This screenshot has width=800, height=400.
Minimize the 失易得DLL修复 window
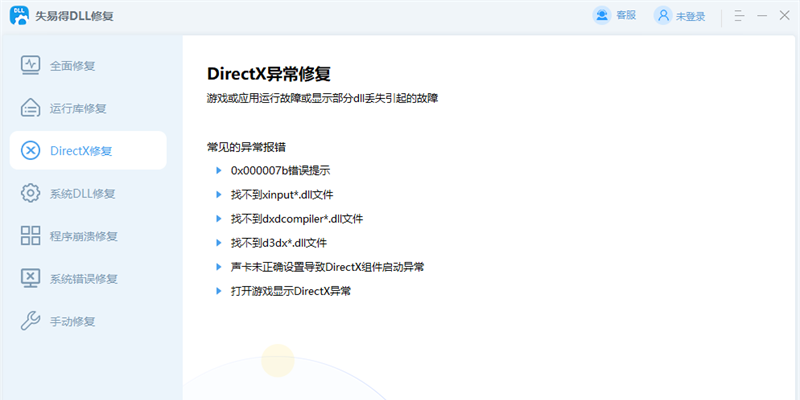[762, 16]
